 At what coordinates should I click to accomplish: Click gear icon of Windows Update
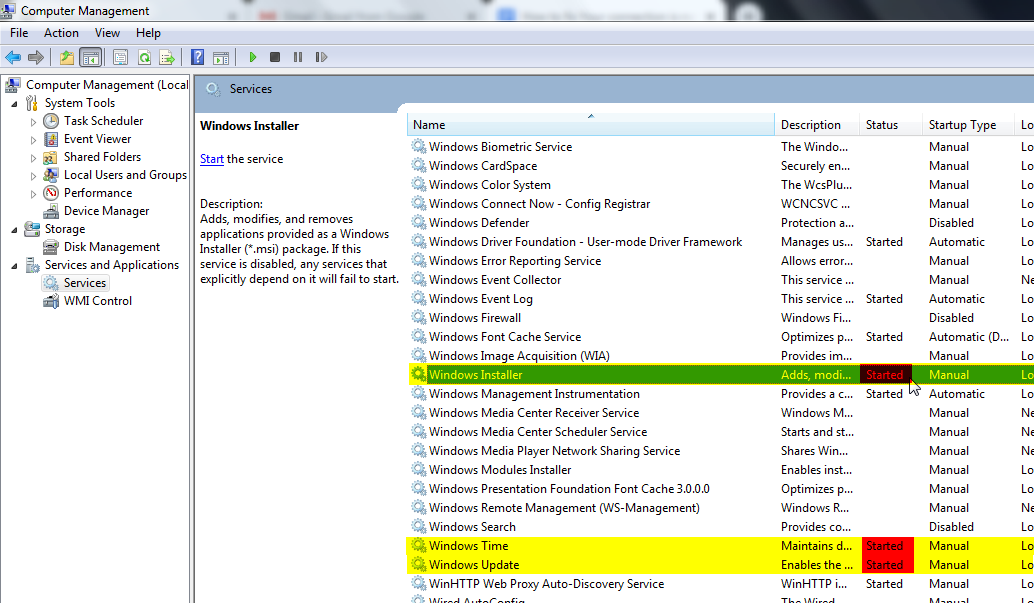pyautogui.click(x=418, y=565)
